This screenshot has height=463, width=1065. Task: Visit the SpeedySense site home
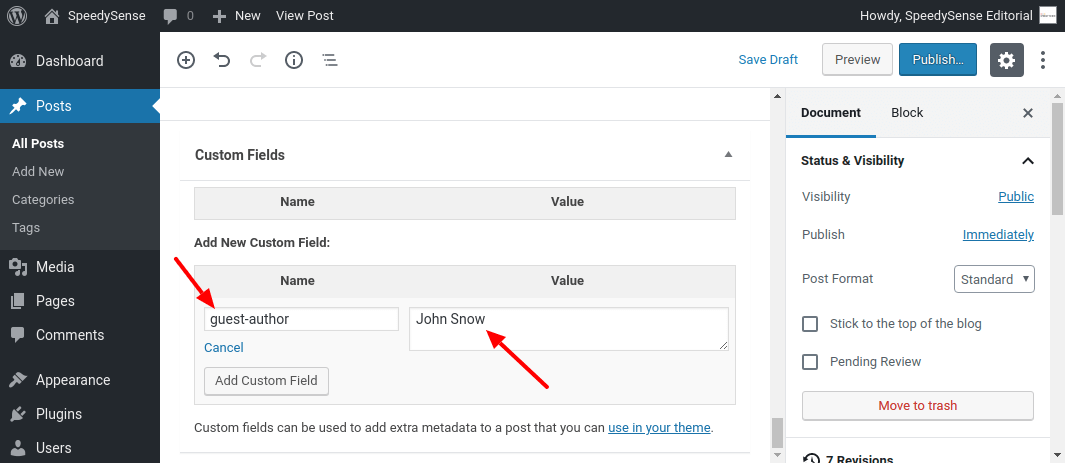point(94,16)
